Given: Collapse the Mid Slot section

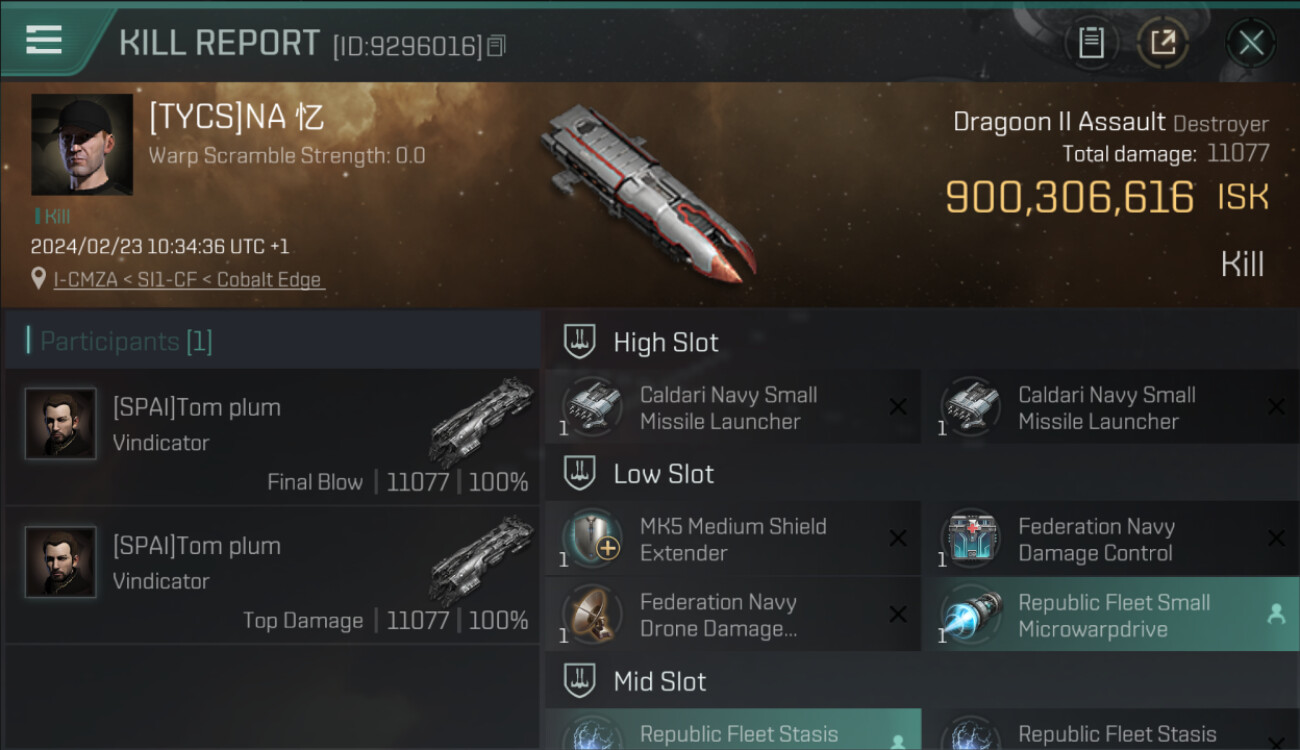Looking at the screenshot, I should click(580, 682).
